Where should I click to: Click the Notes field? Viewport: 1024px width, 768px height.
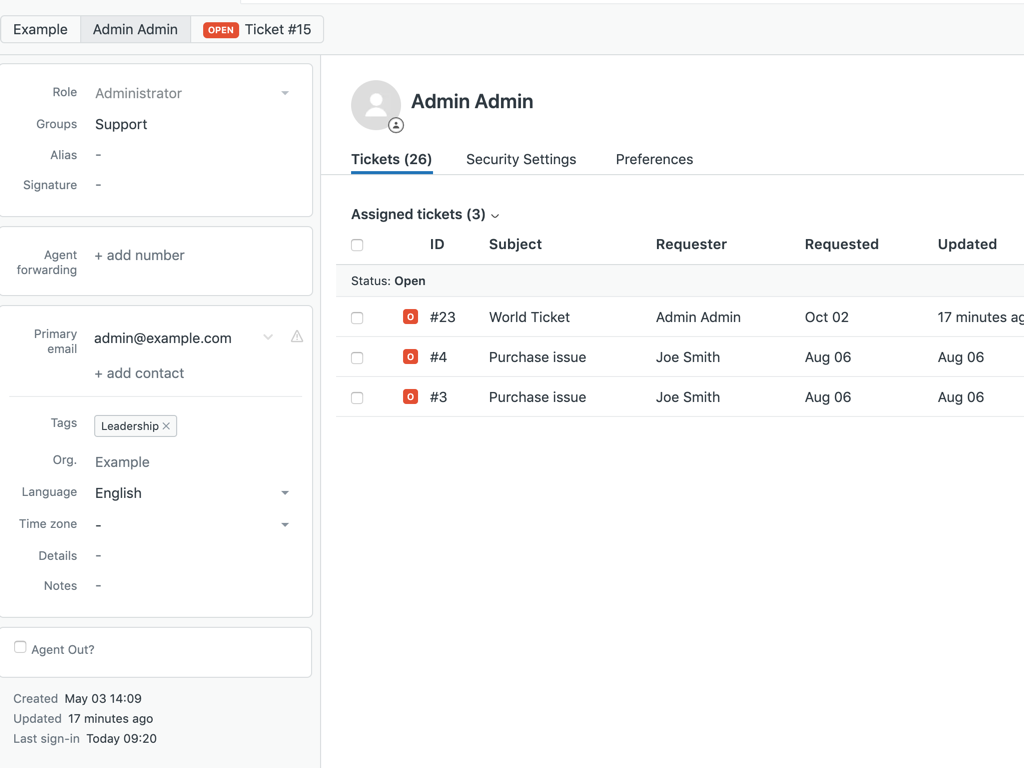point(190,586)
